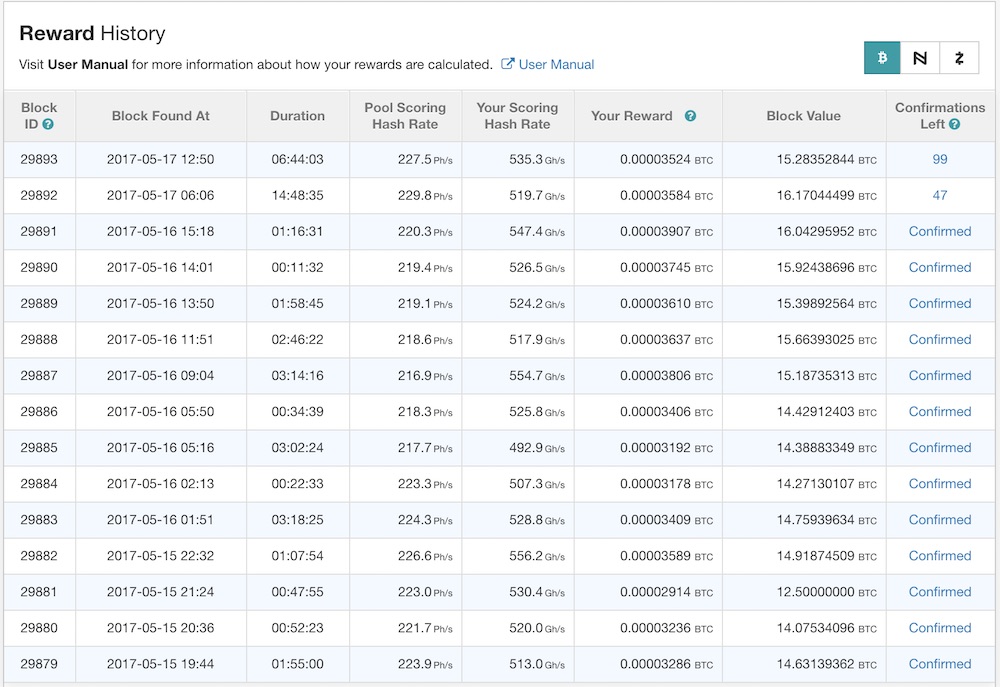
Task: Switch rewards to Namecoin currency
Action: [x=920, y=58]
